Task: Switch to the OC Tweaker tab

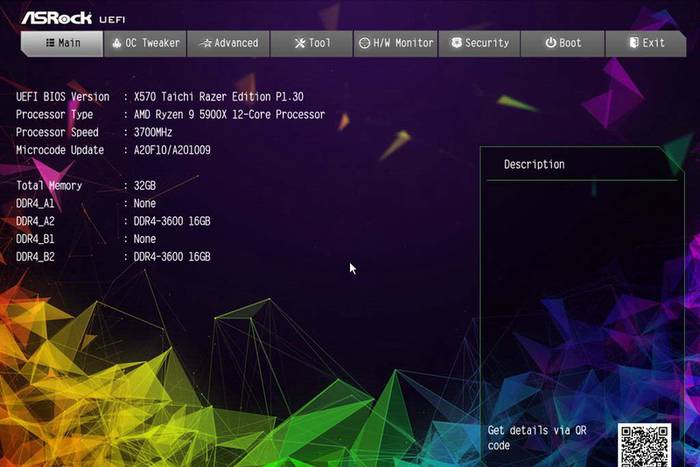Action: tap(145, 43)
